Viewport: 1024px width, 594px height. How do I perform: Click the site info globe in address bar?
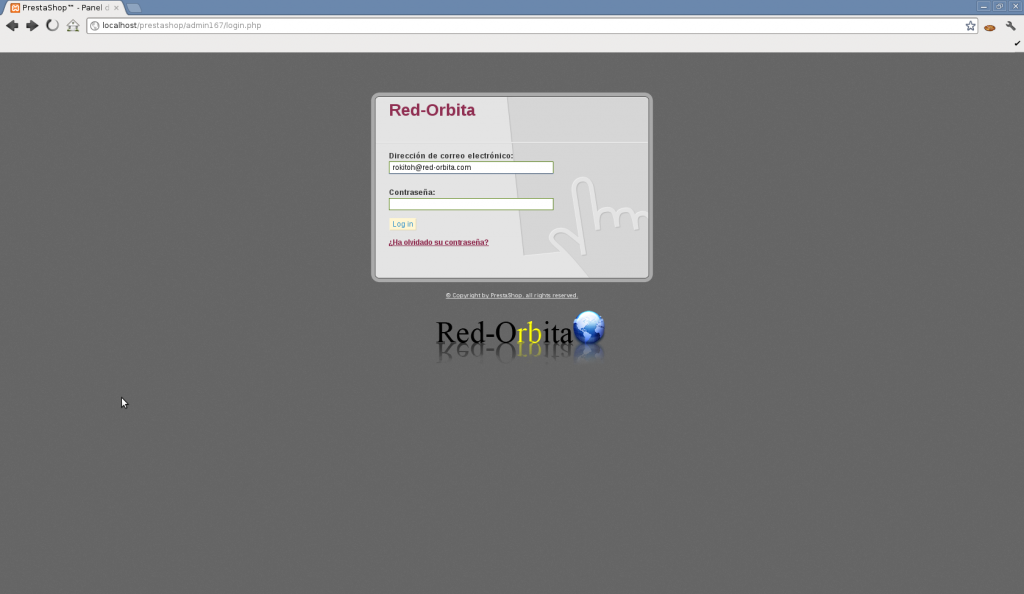(95, 25)
